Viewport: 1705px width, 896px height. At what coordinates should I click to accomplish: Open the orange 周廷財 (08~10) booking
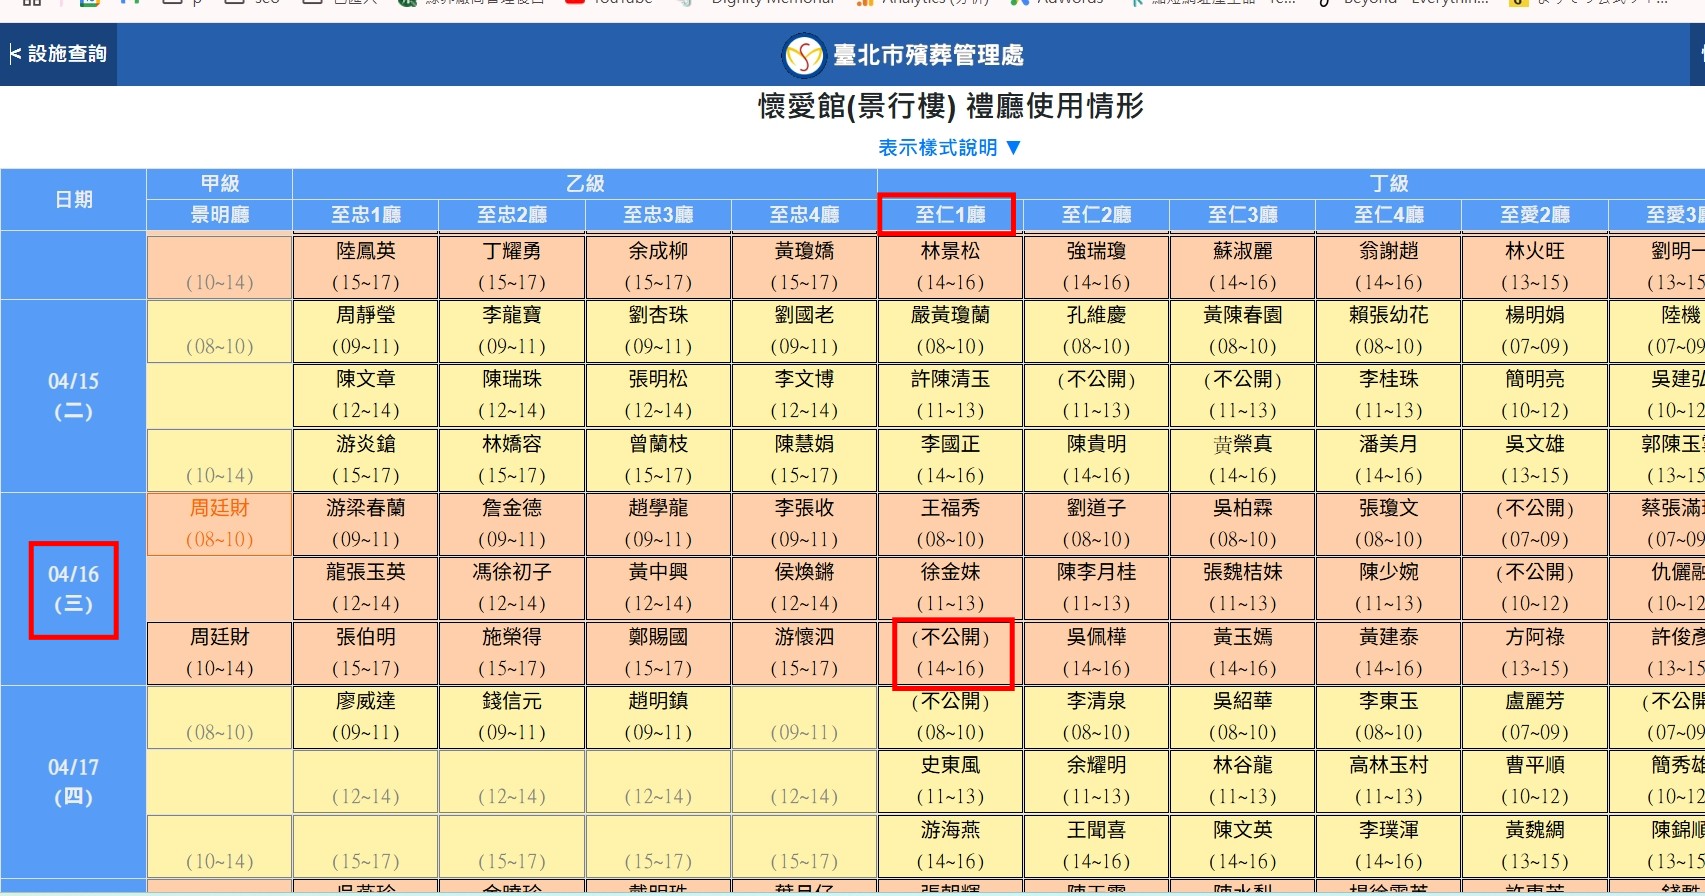click(x=220, y=524)
